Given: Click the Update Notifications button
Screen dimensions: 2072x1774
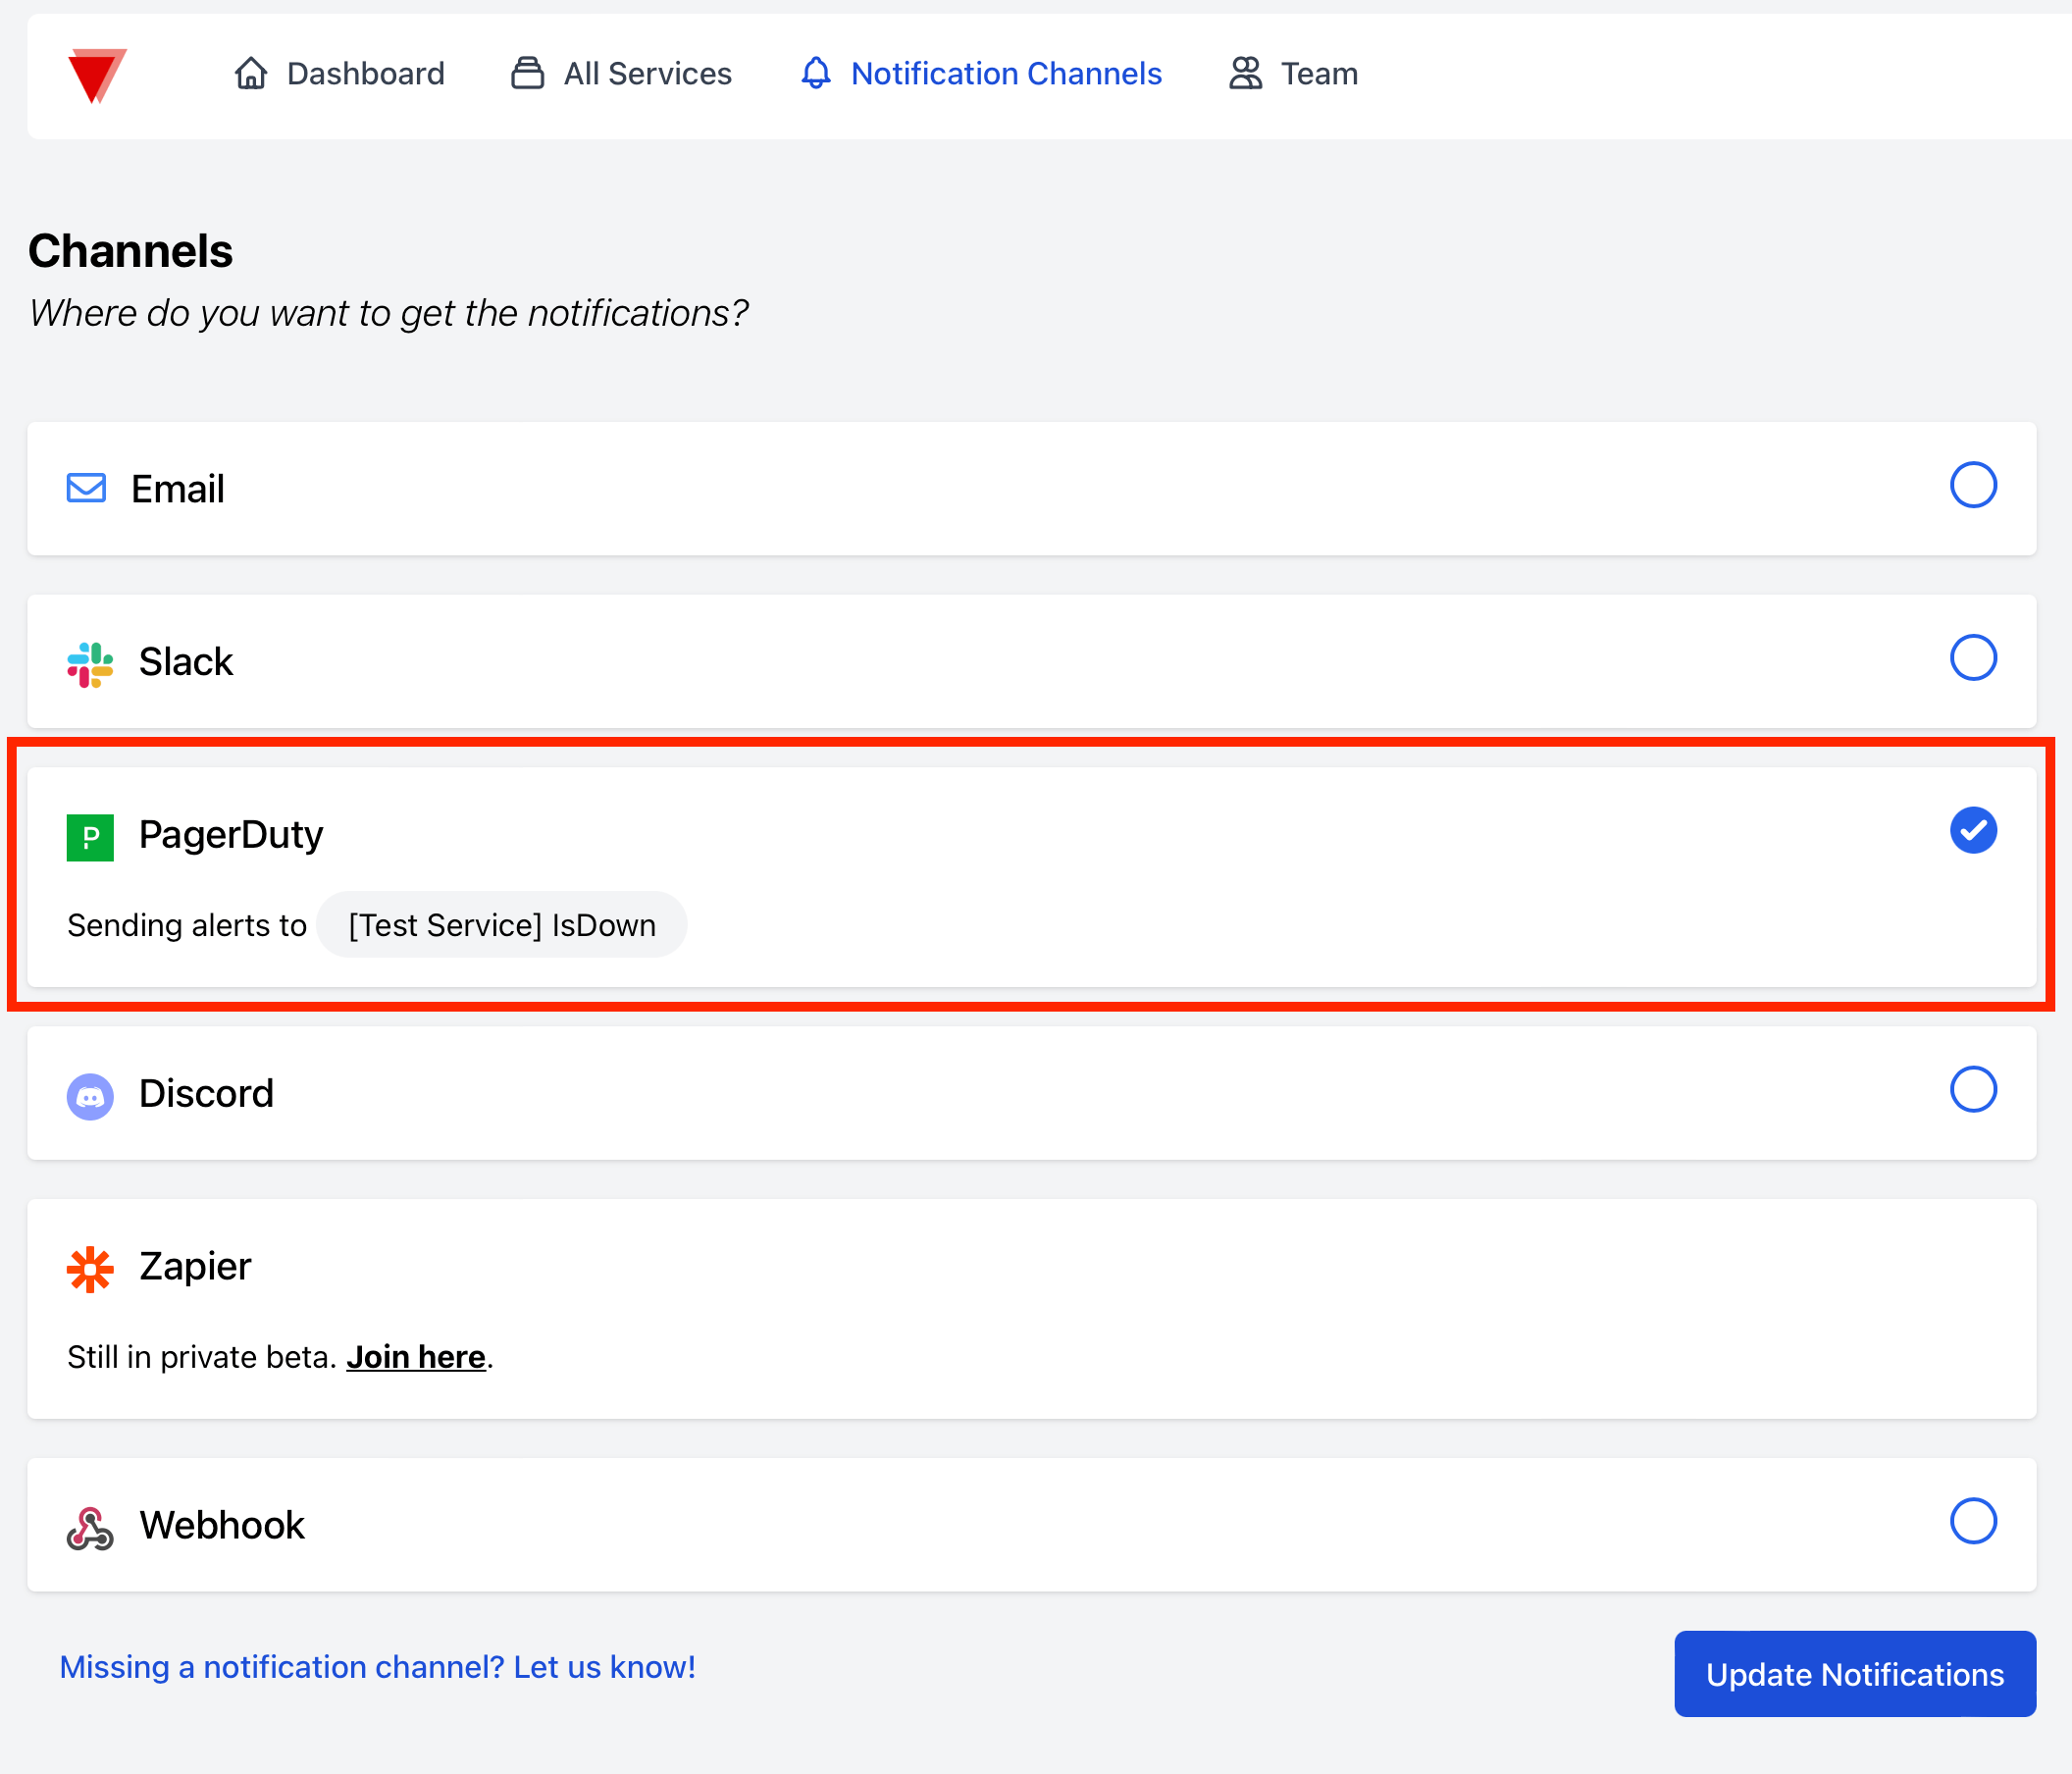Looking at the screenshot, I should pos(1855,1674).
